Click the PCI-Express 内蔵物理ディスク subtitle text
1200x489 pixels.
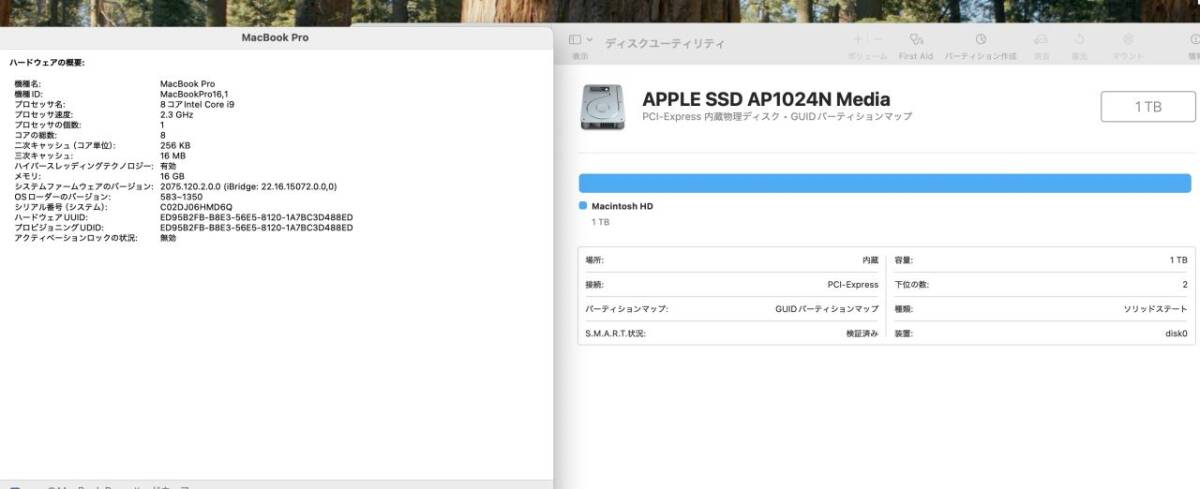777,117
